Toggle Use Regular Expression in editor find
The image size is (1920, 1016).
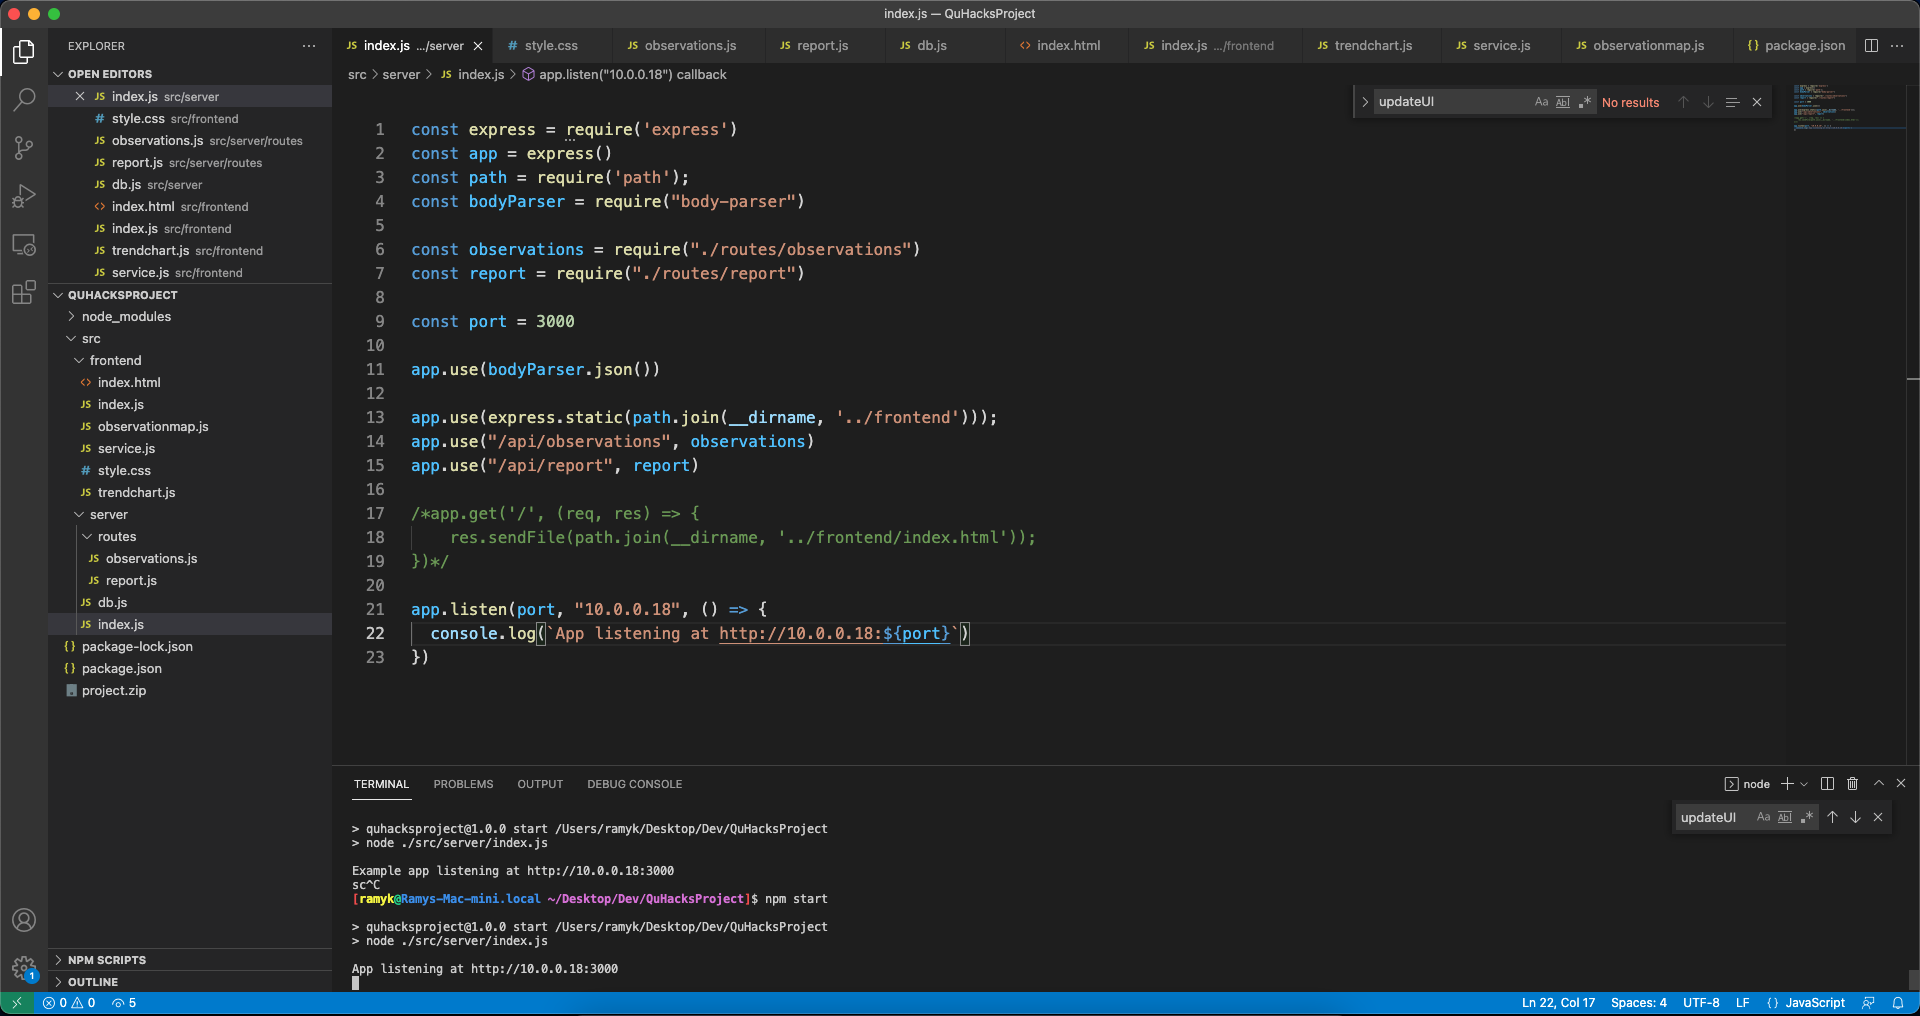click(1585, 102)
